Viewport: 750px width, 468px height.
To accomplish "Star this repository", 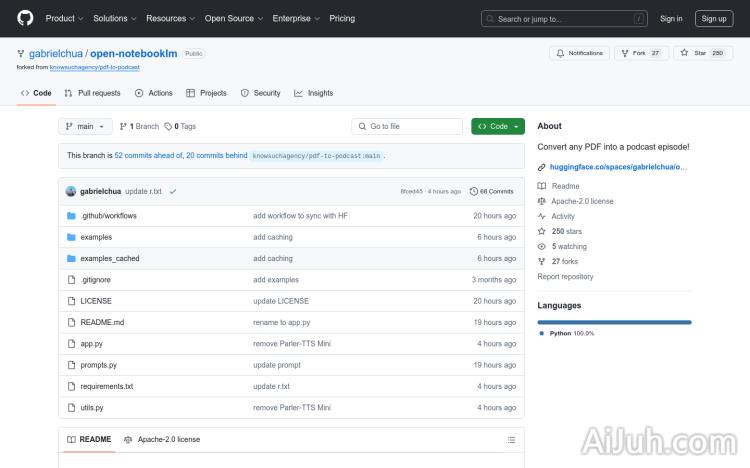I will (702, 53).
